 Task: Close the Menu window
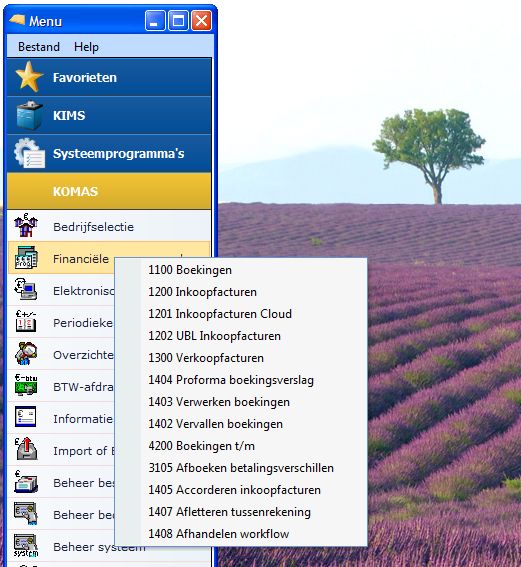[x=201, y=21]
